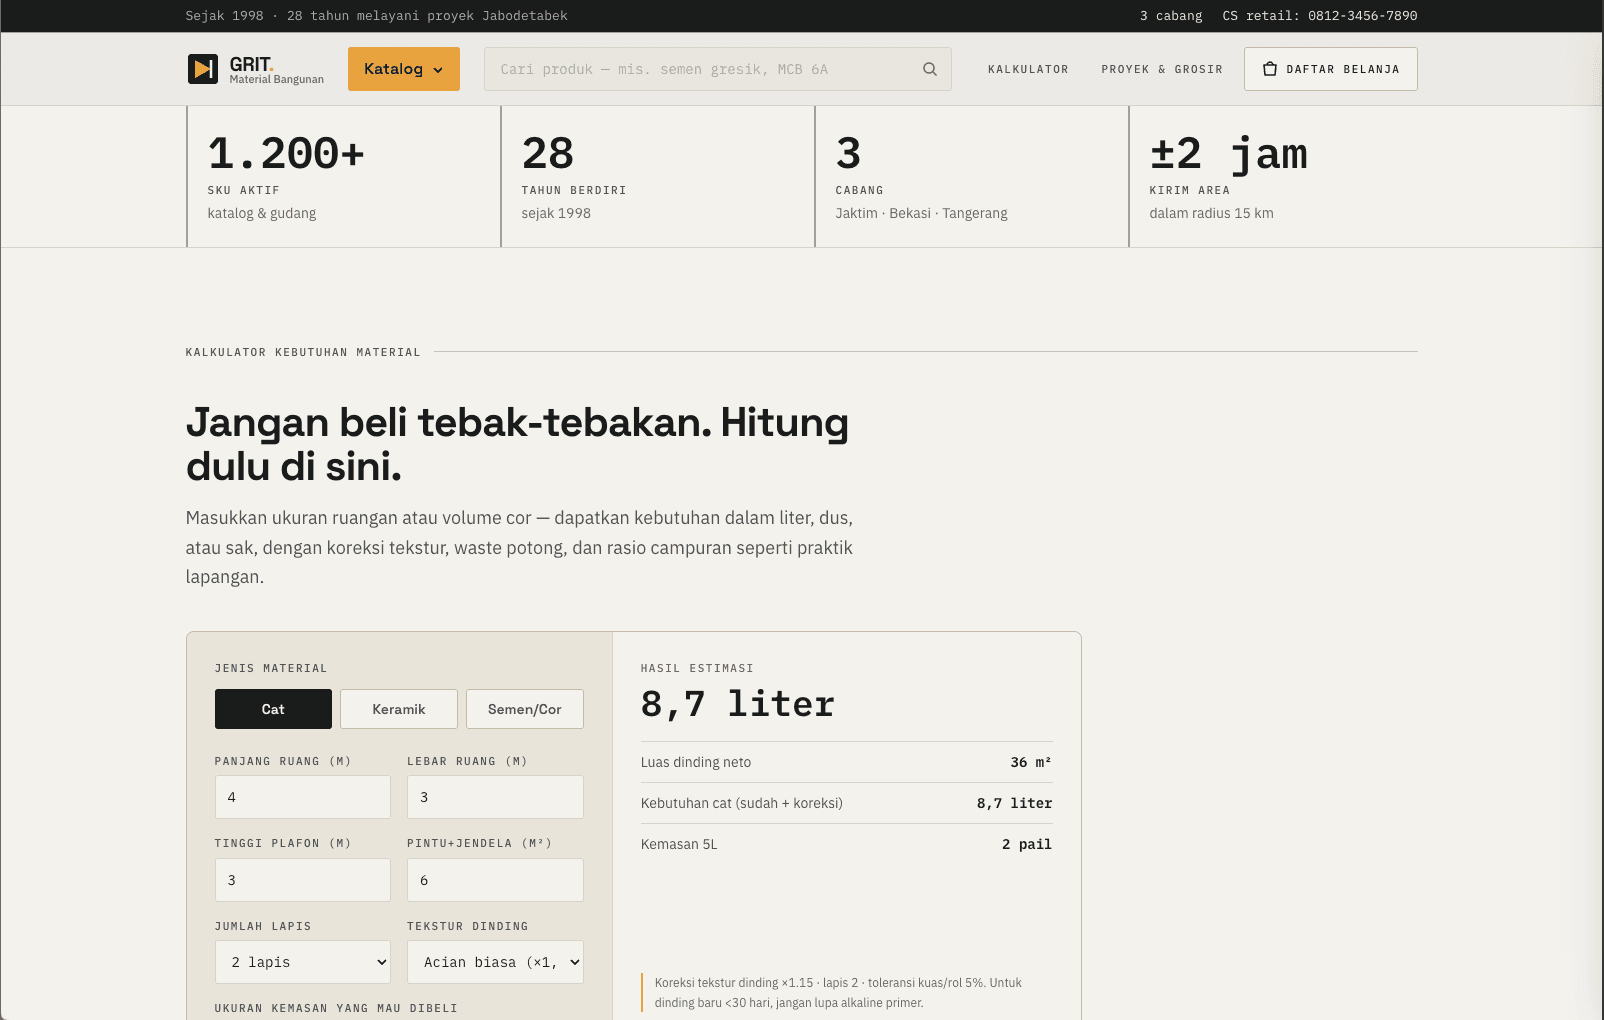Click the '28' tahun berdiri stat

click(548, 154)
